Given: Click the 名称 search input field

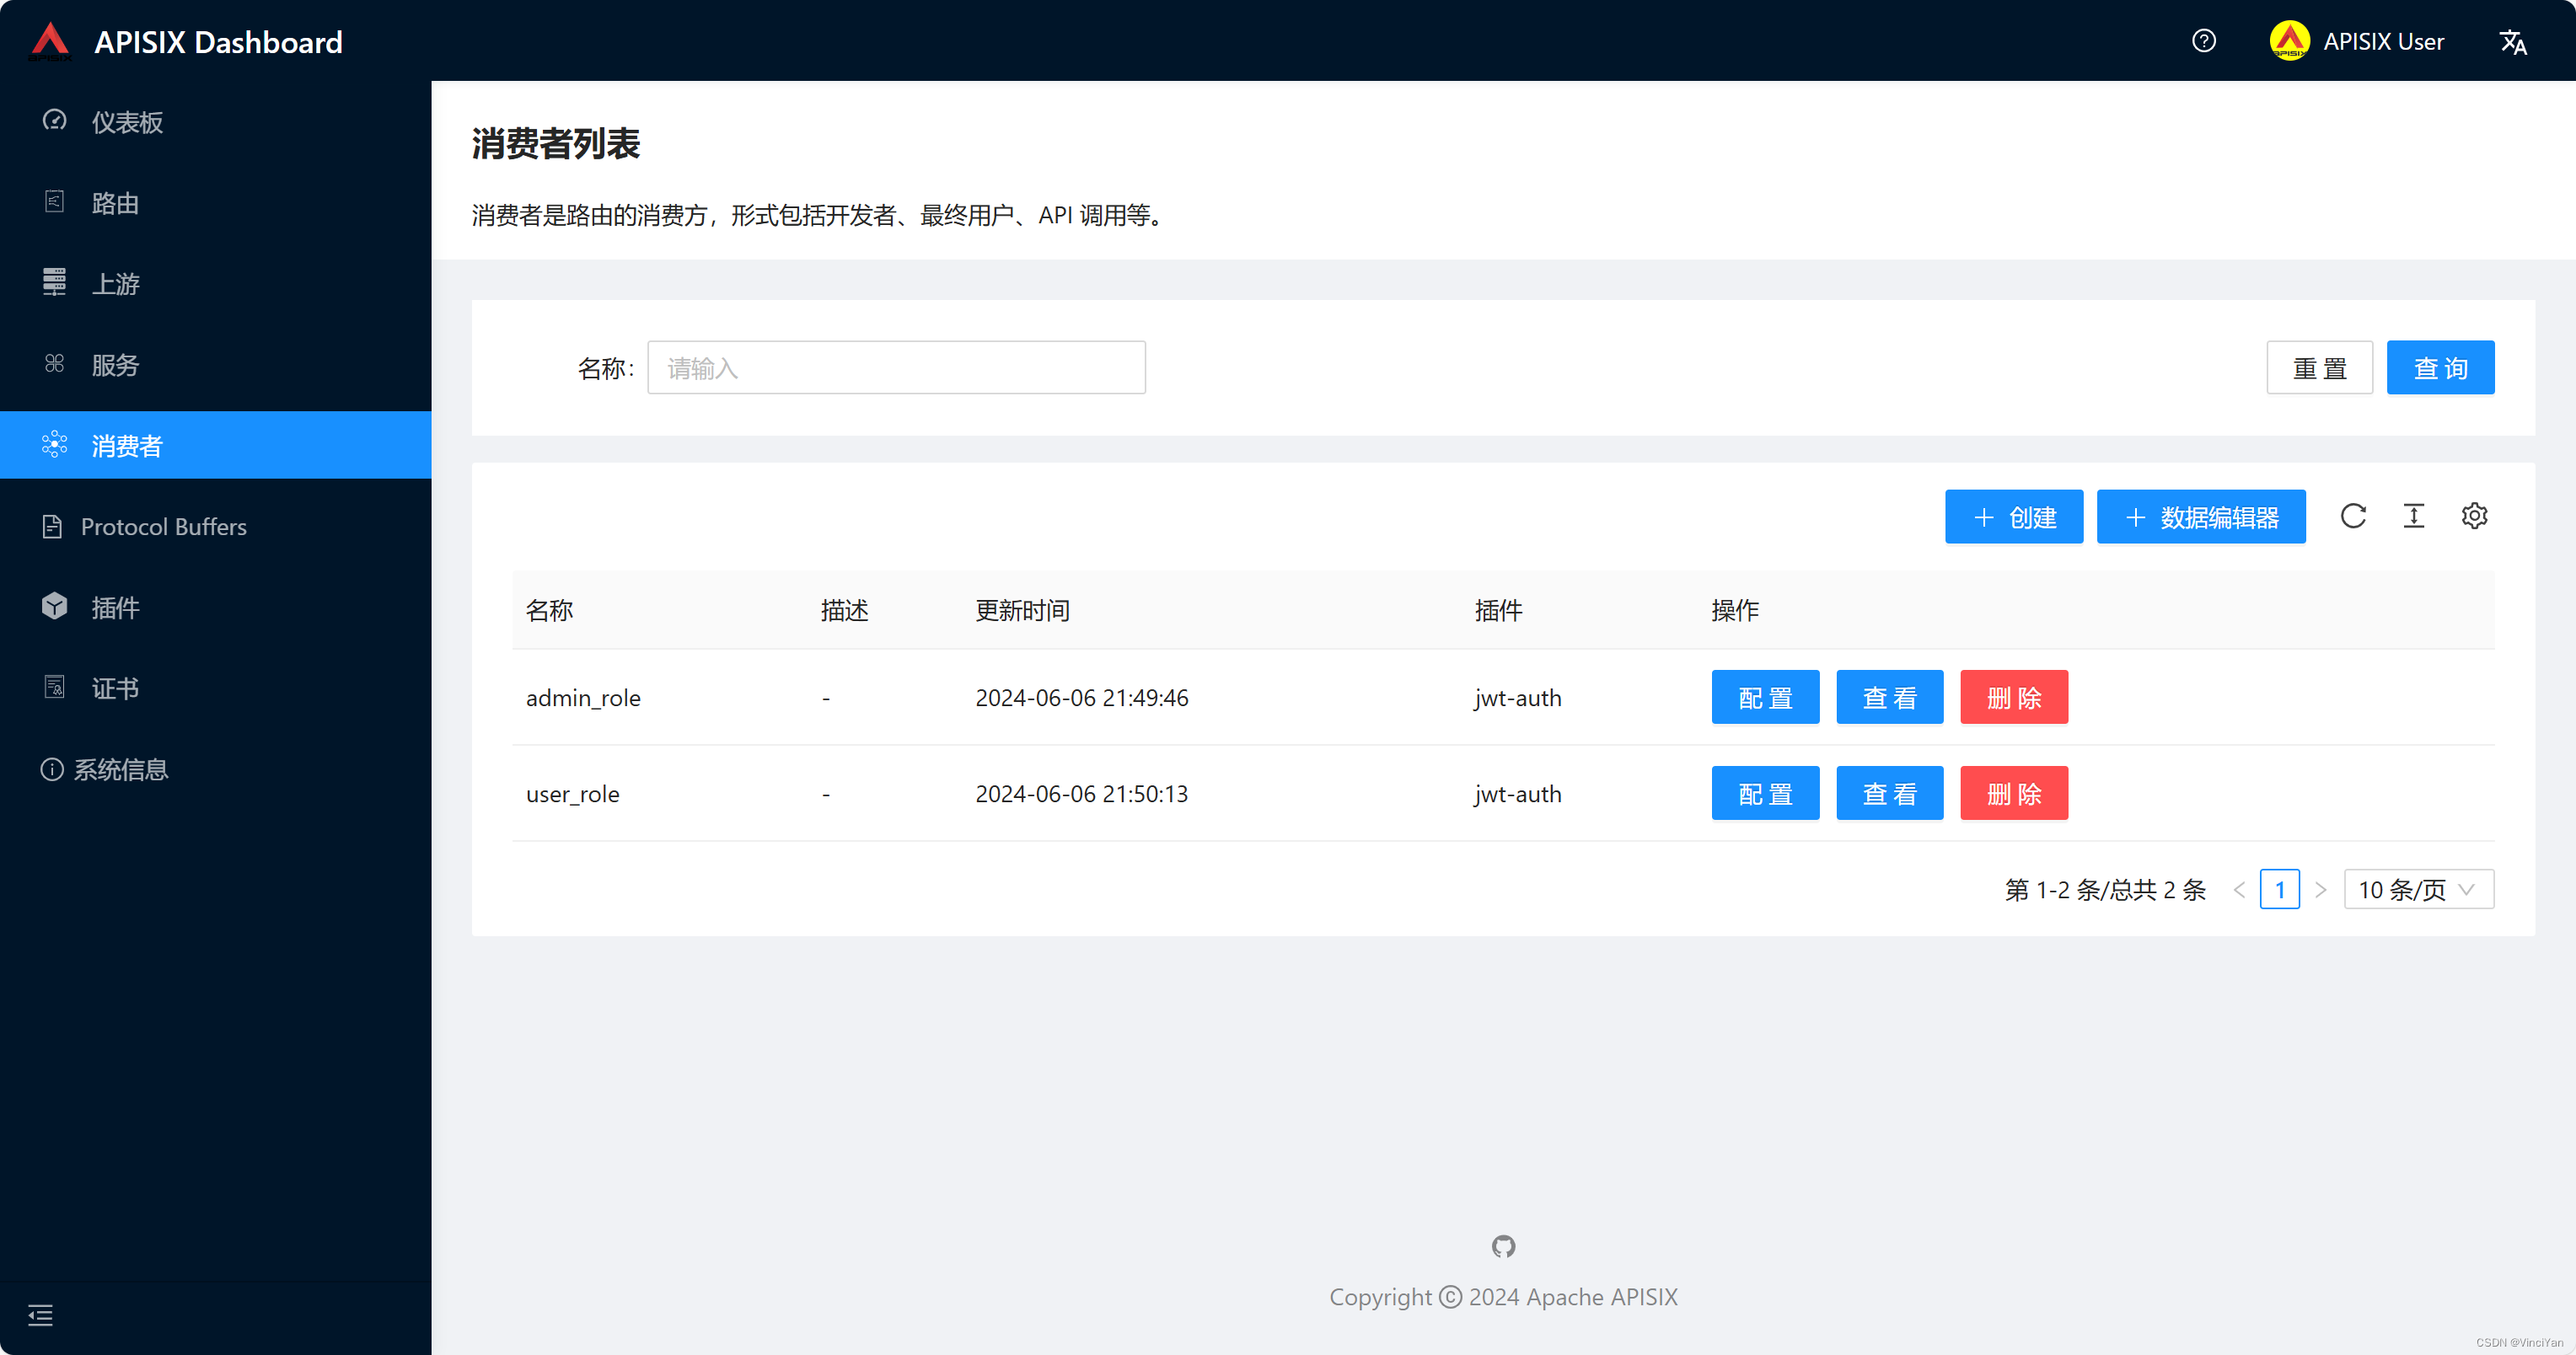Looking at the screenshot, I should [896, 367].
